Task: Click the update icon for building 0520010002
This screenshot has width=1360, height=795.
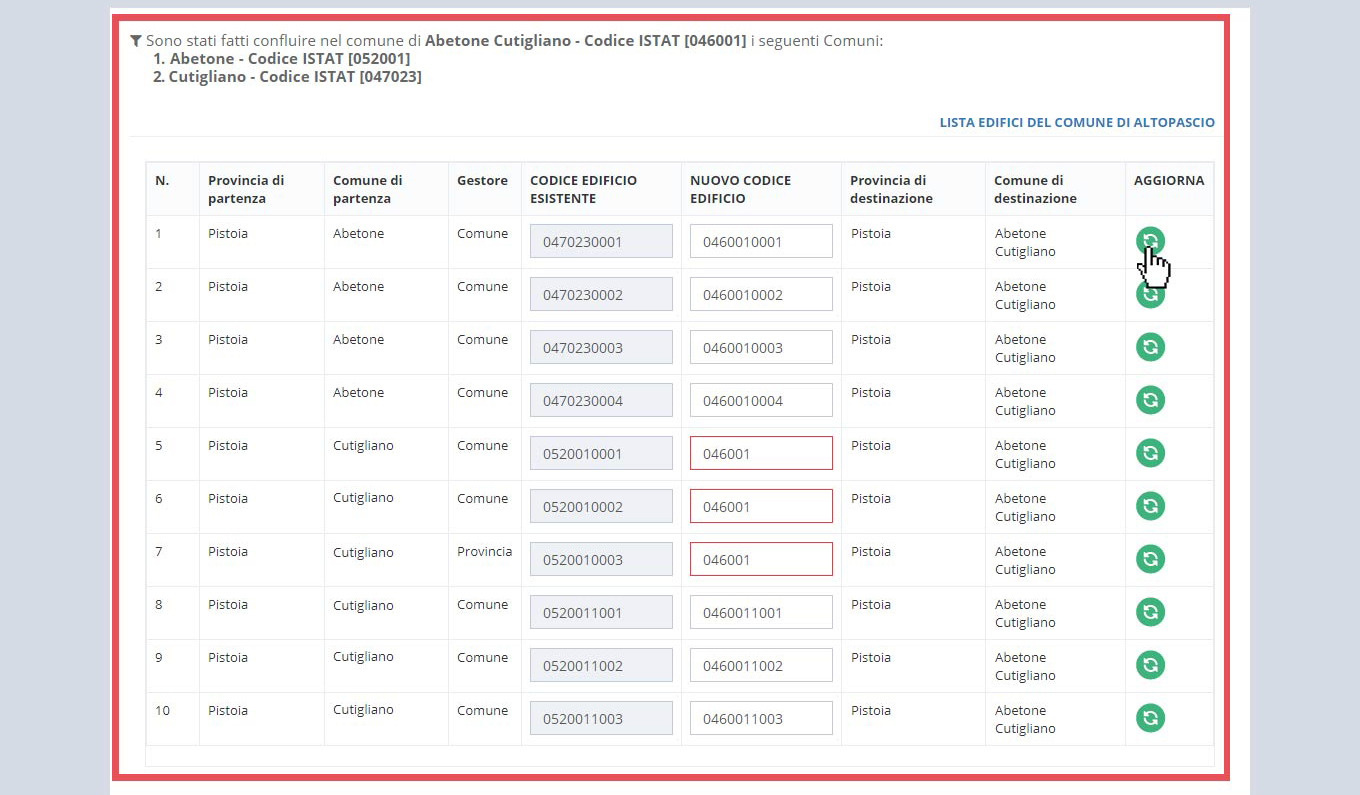Action: [1150, 506]
